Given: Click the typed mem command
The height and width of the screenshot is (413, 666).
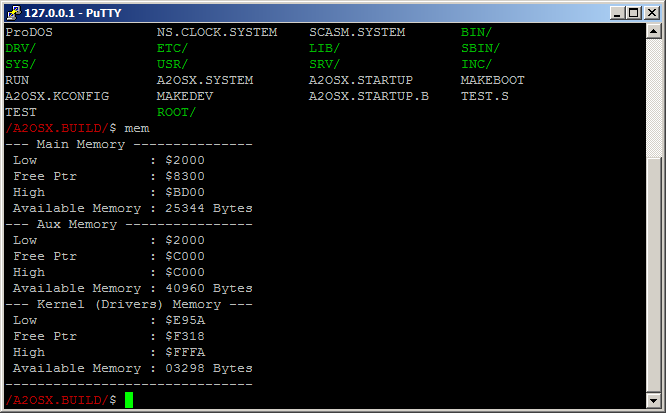Looking at the screenshot, I should coord(137,128).
